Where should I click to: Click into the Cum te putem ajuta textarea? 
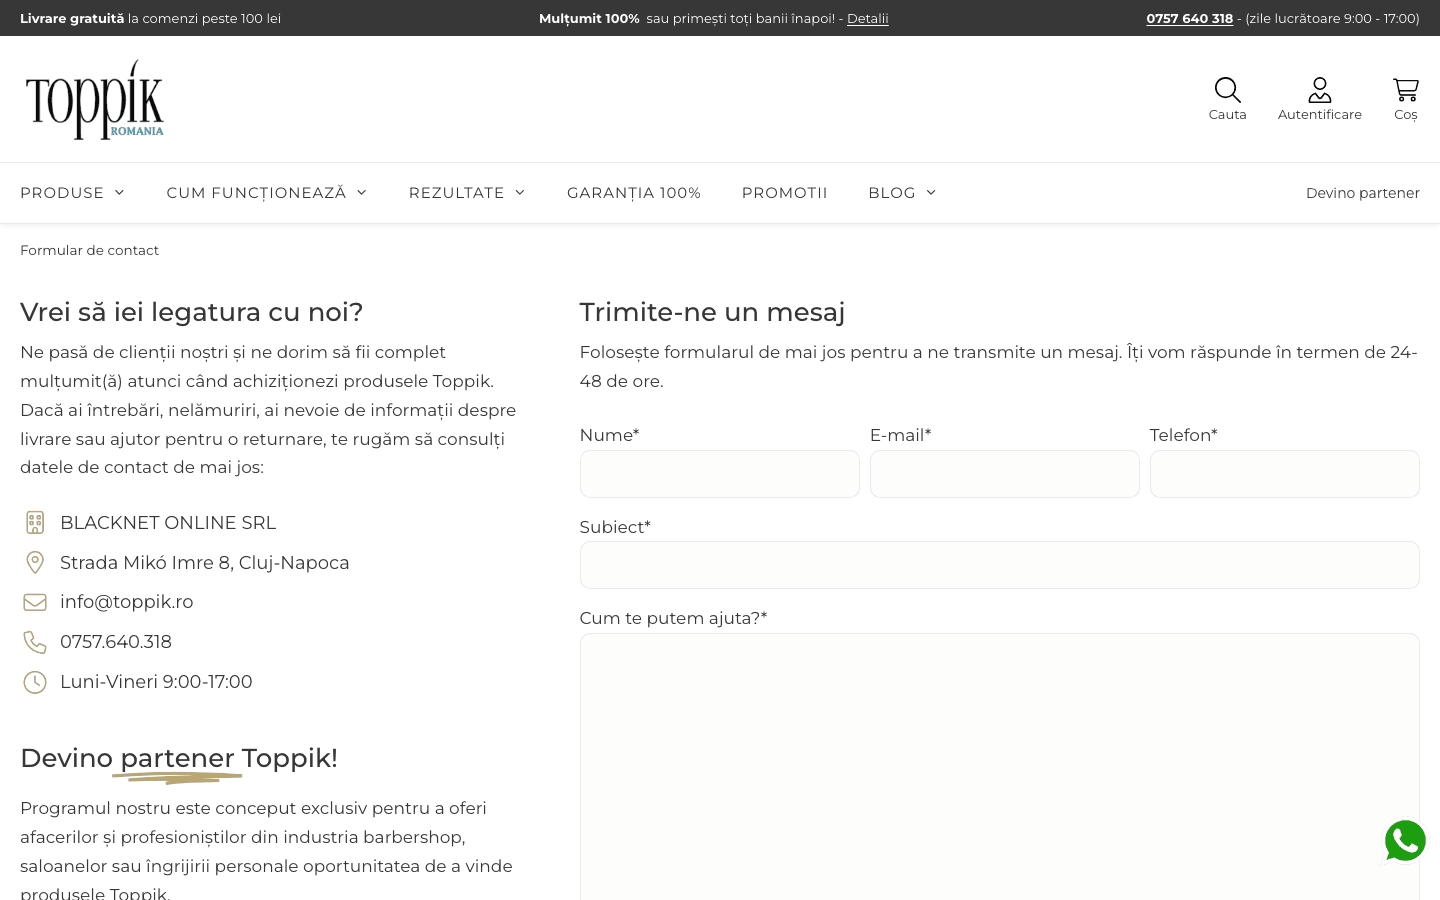[x=1000, y=767]
